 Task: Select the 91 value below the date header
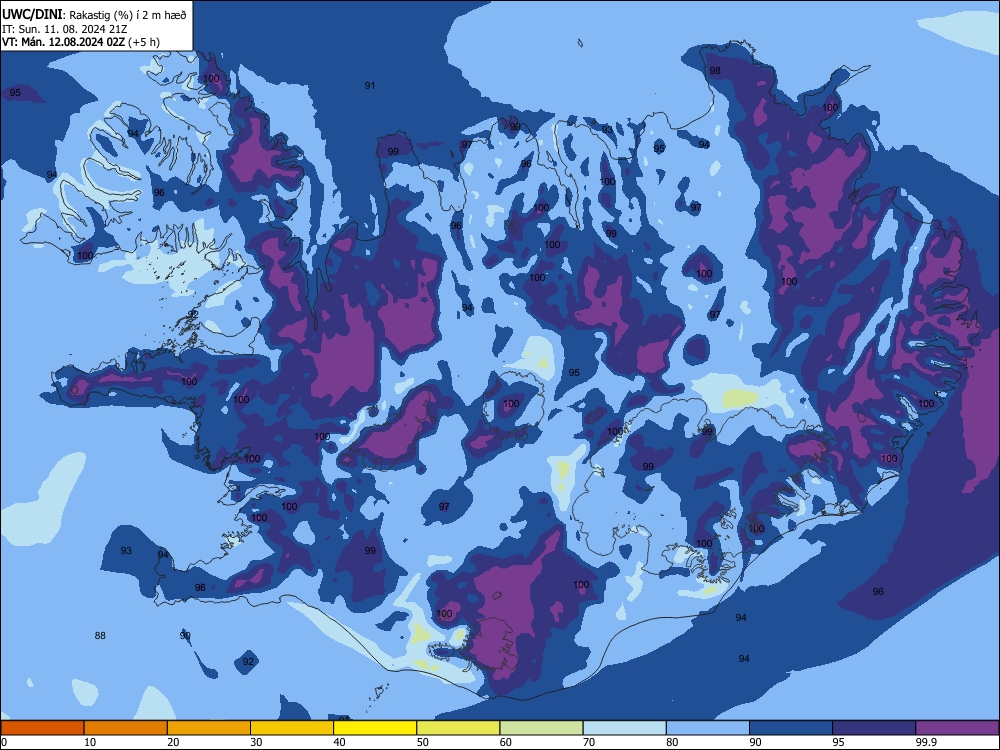pyautogui.click(x=370, y=85)
